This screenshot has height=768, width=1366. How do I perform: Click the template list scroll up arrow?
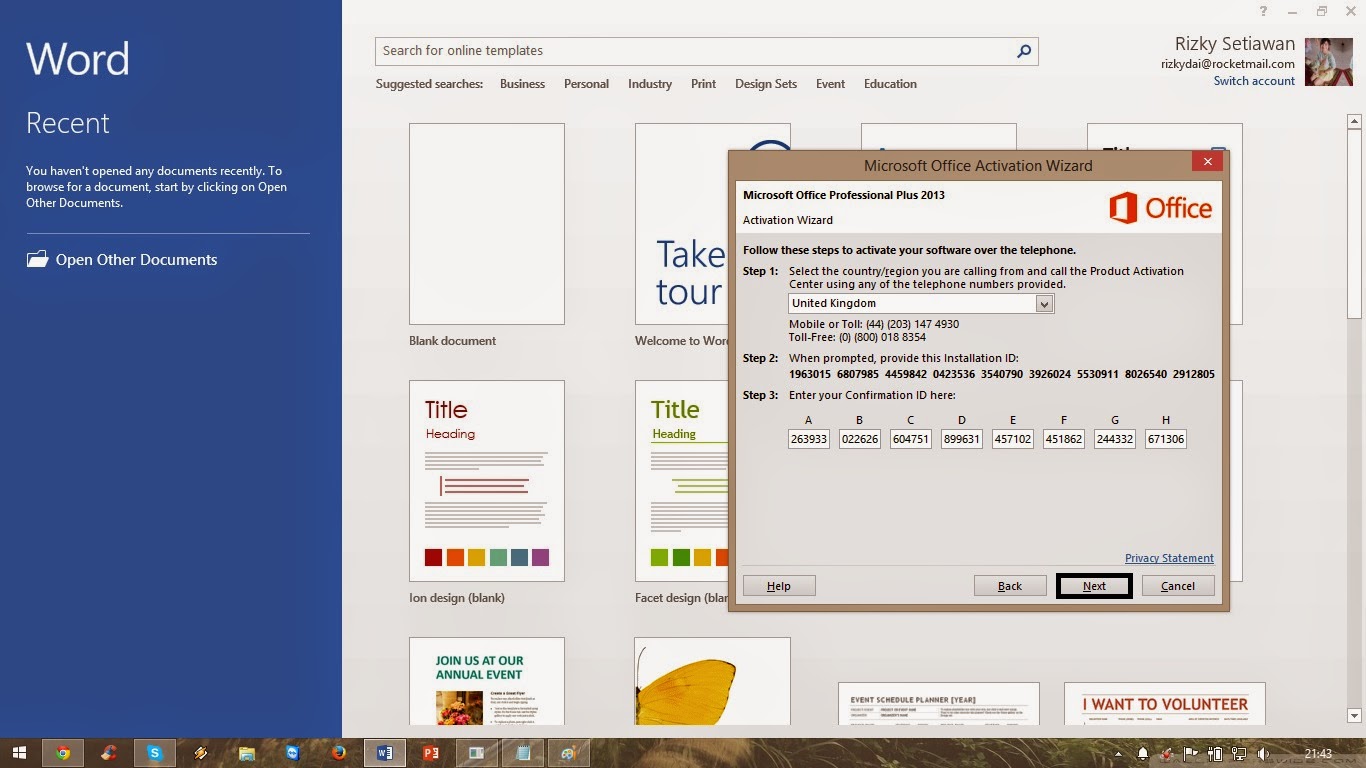tap(1355, 121)
